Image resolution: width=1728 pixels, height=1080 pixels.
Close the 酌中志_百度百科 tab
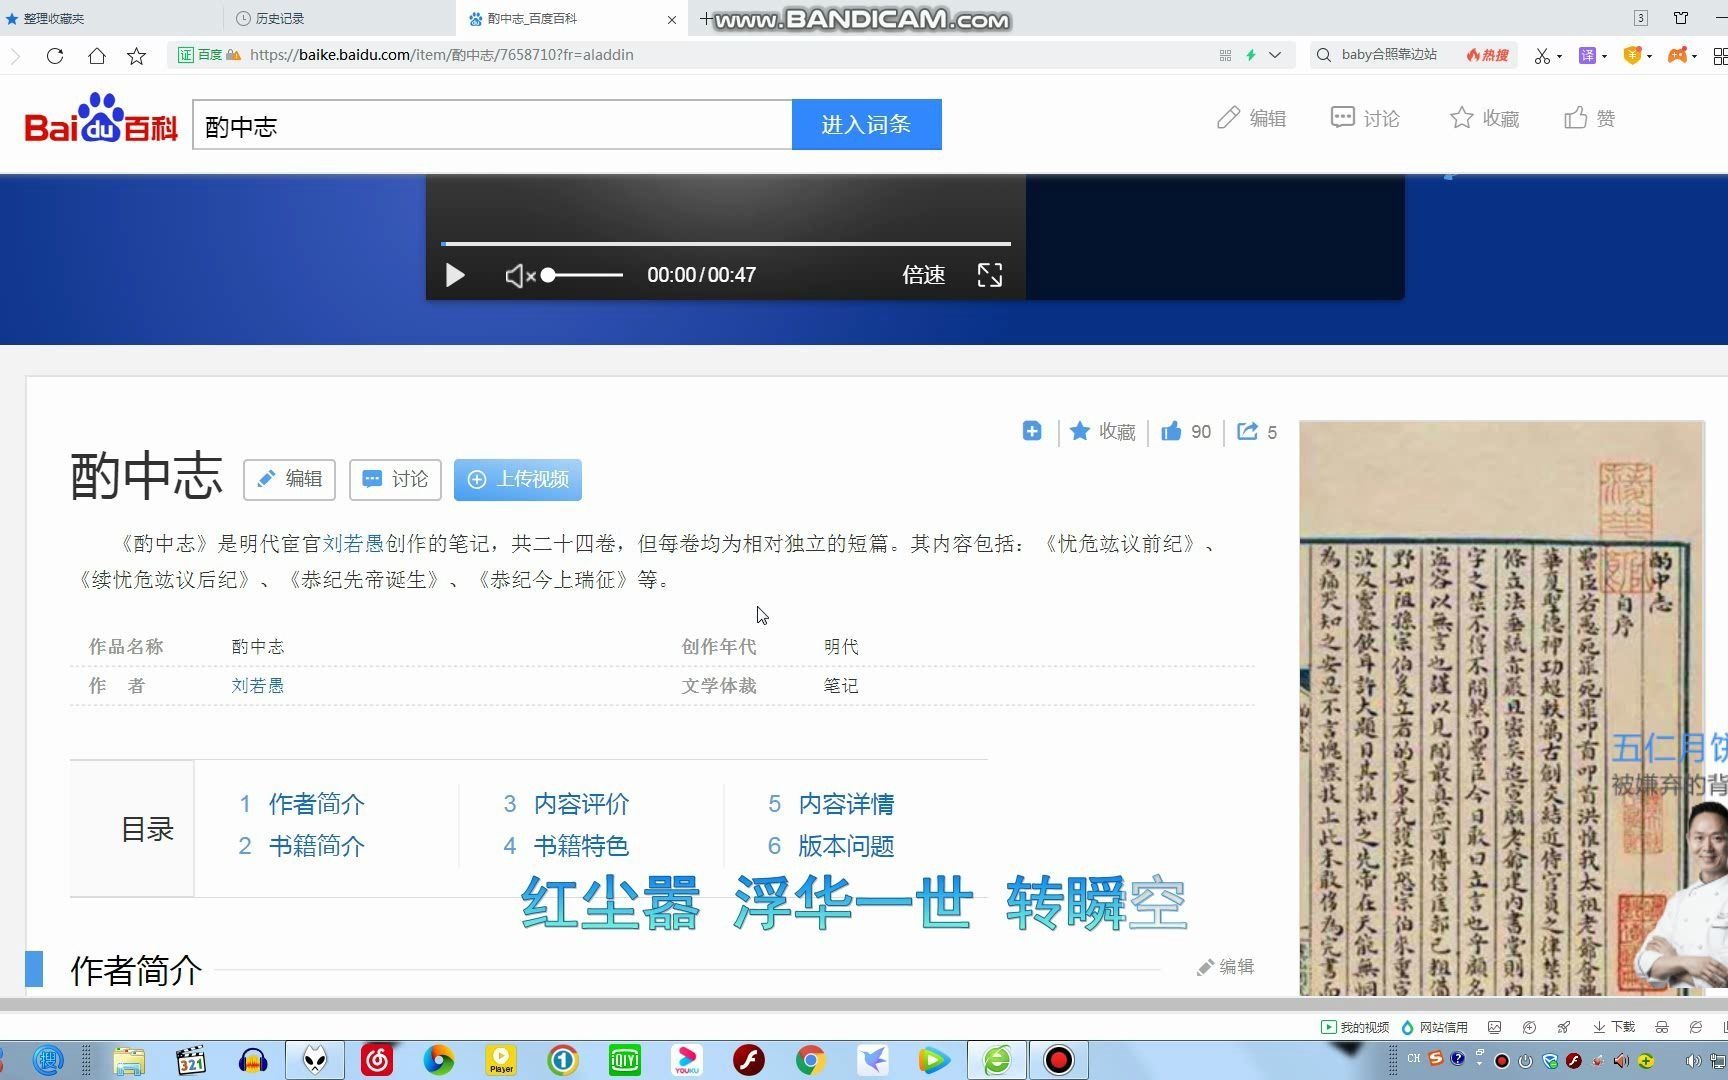672,19
